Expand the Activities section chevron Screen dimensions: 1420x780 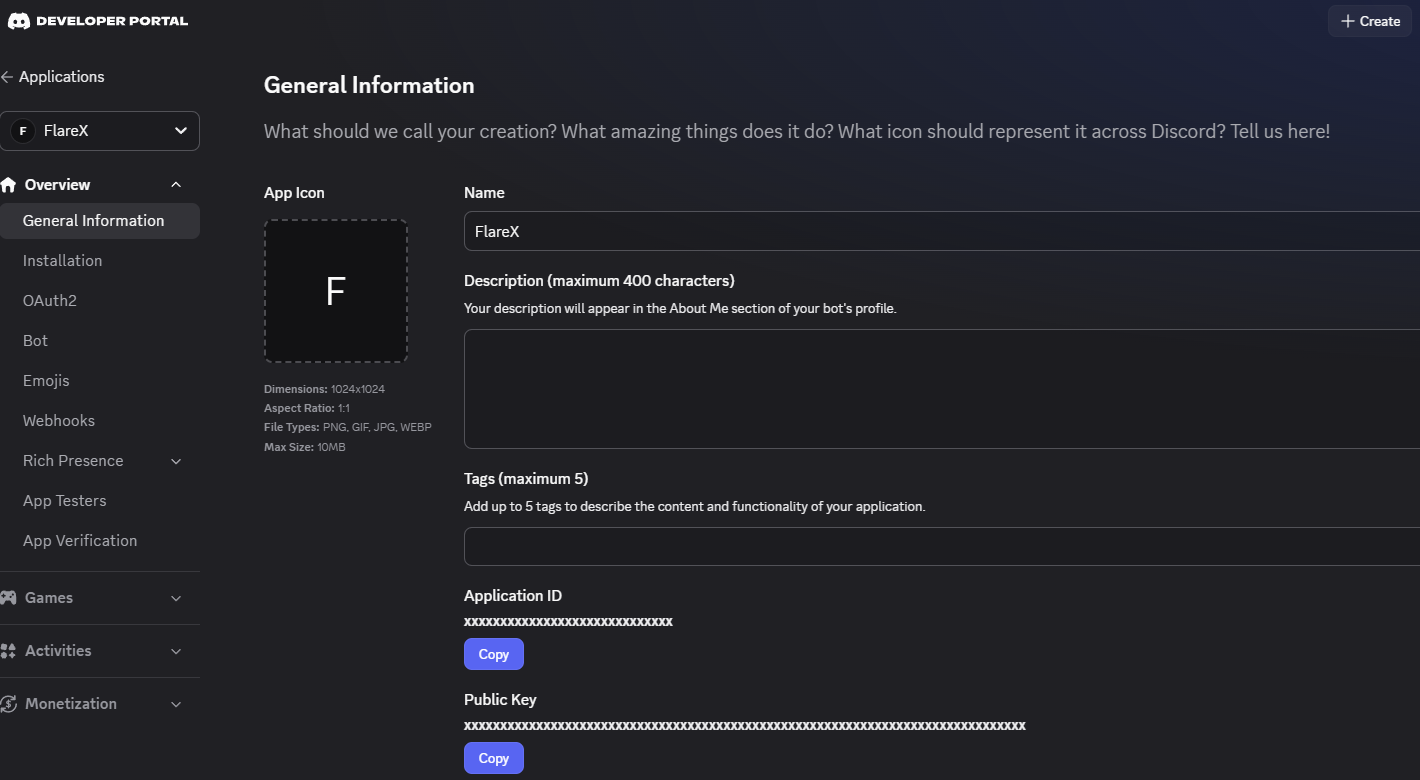pyautogui.click(x=176, y=651)
